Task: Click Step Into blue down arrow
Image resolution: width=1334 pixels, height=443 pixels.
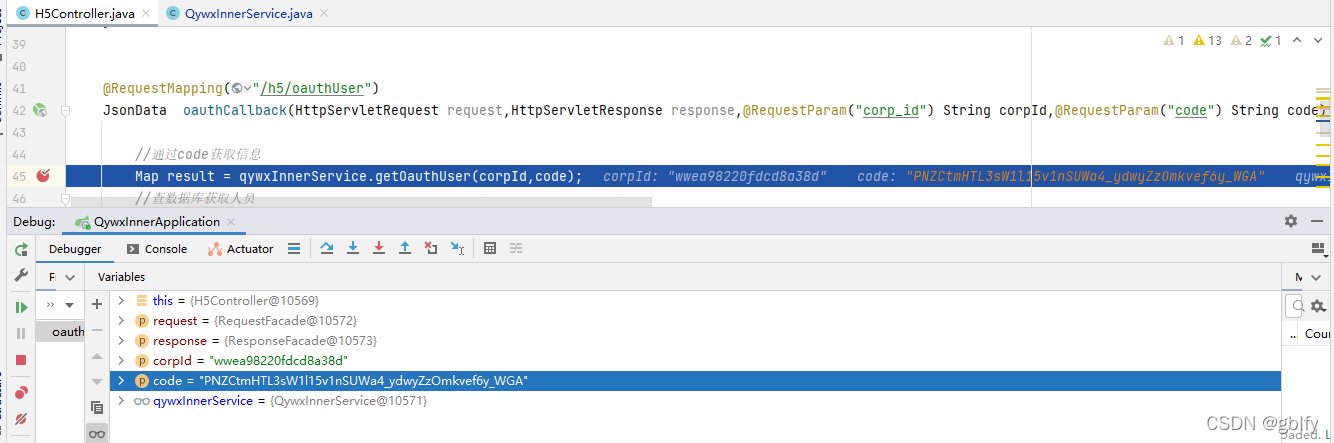Action: [x=353, y=249]
